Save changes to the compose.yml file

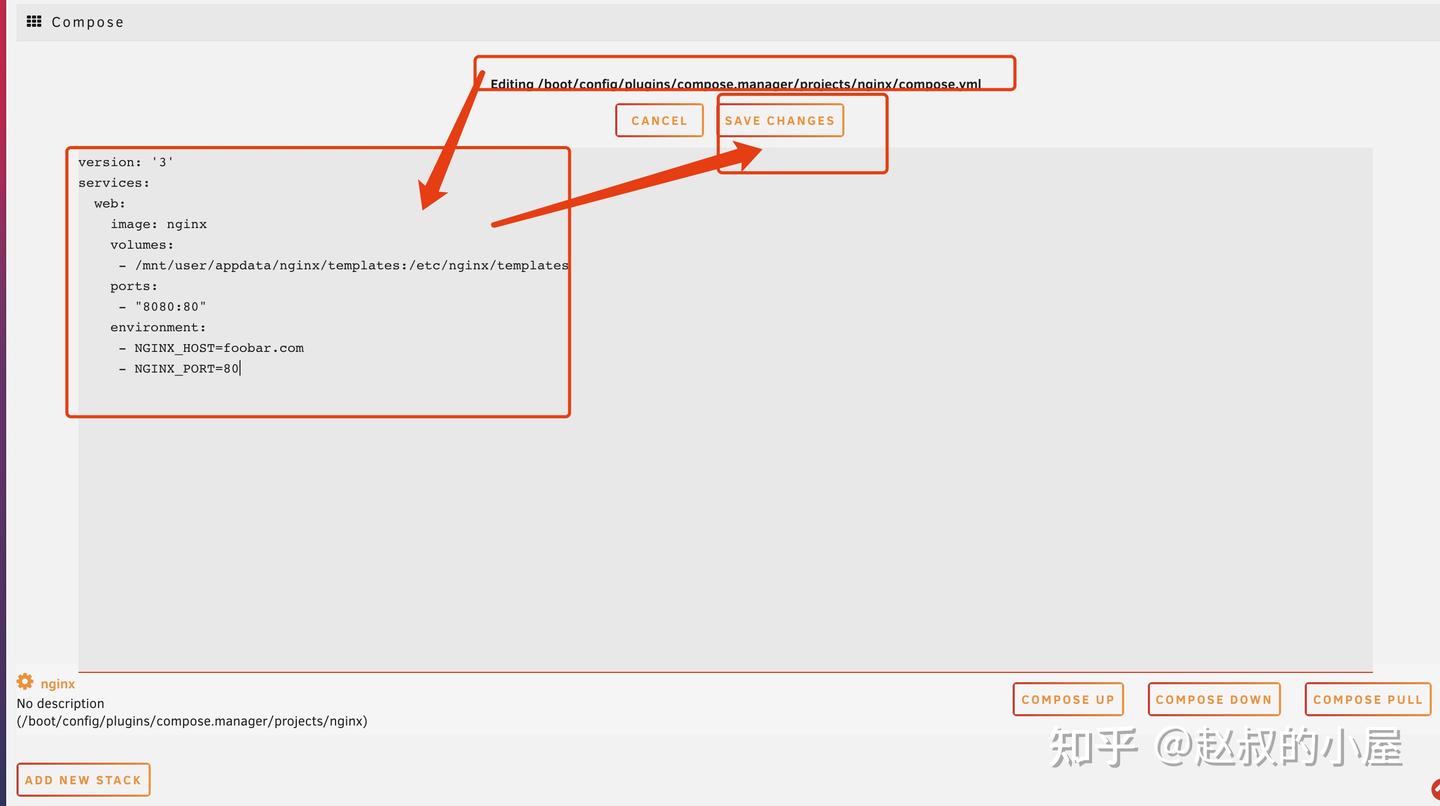[x=780, y=120]
